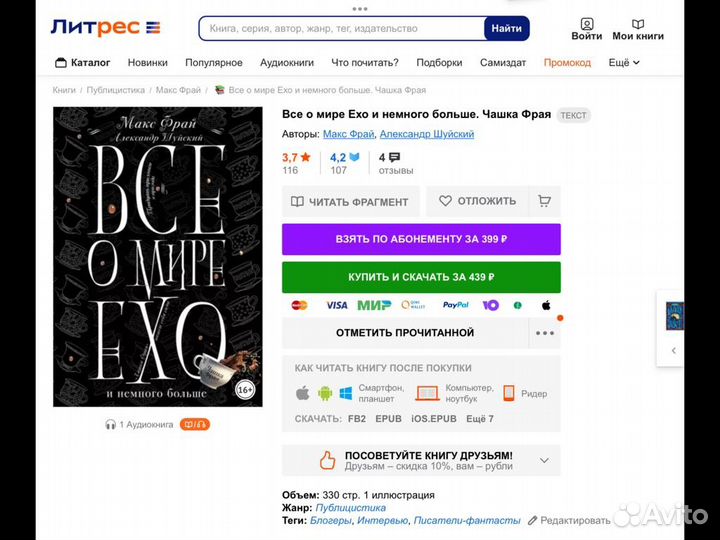
Task: Open the three dots options menu
Action: click(544, 333)
